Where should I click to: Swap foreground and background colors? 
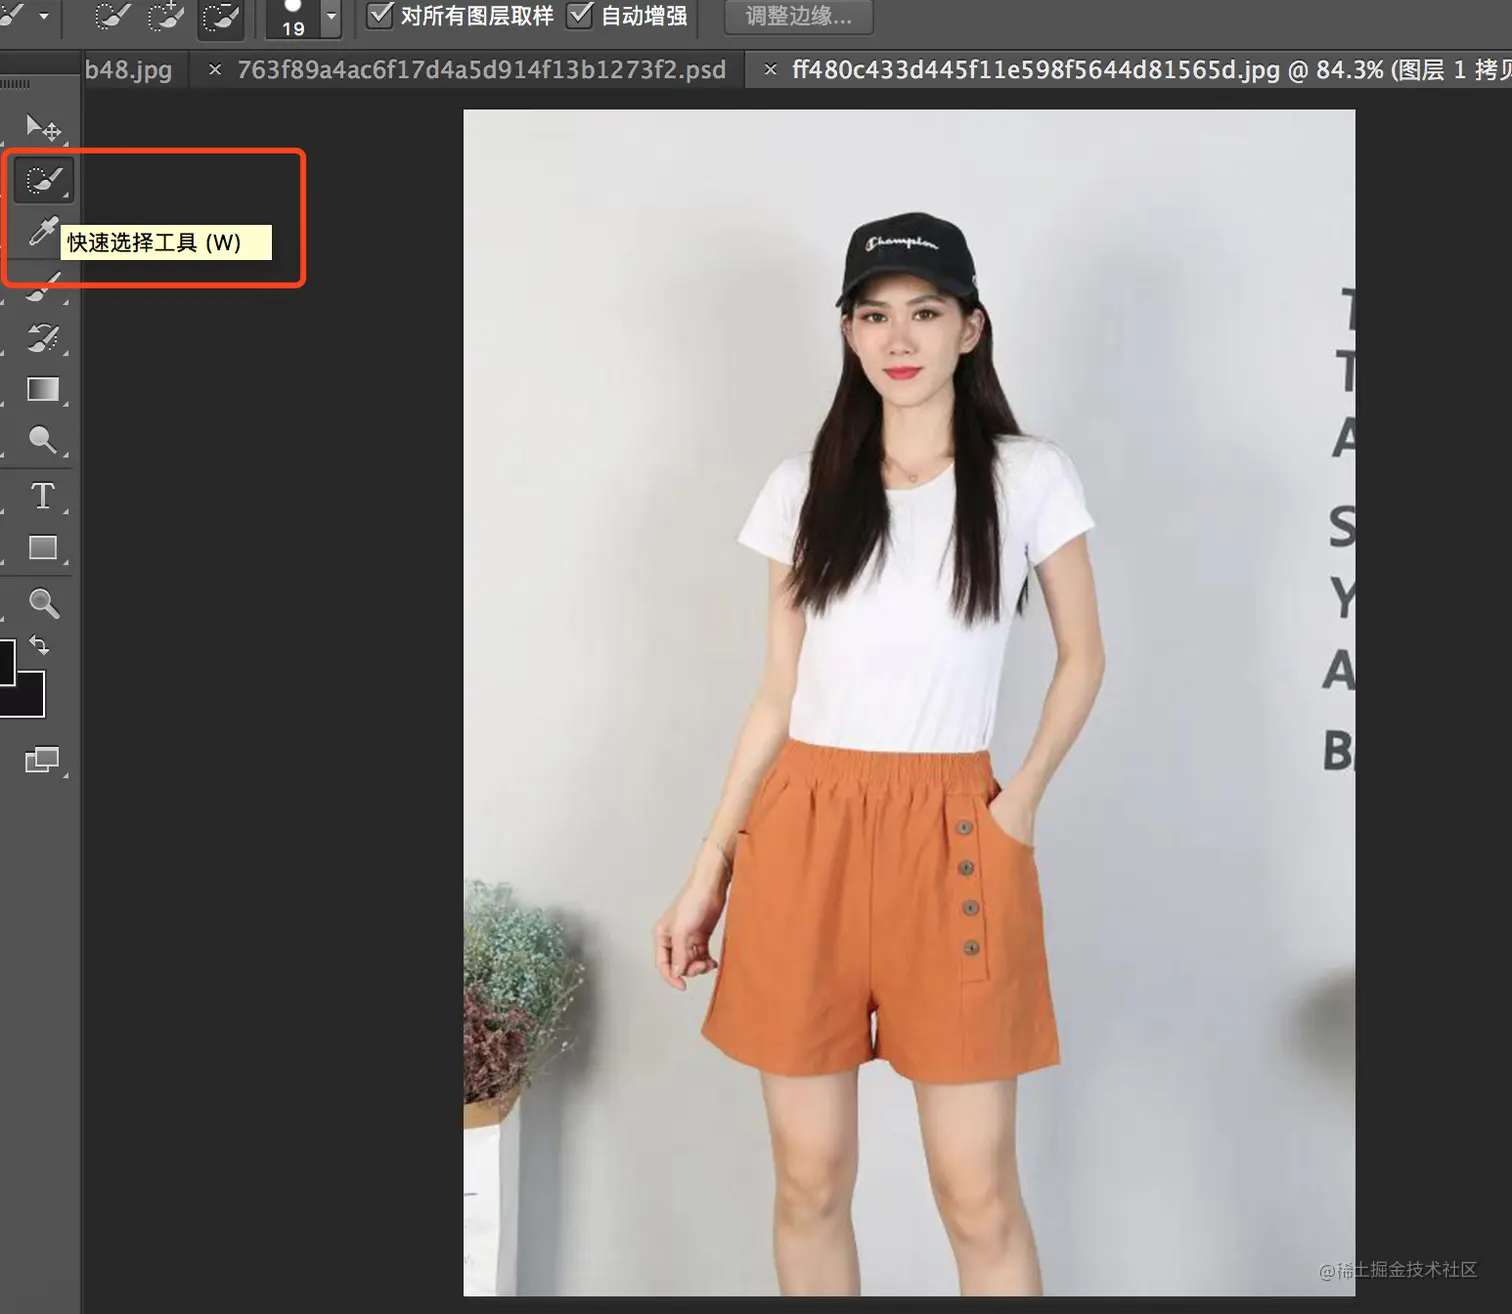point(39,645)
